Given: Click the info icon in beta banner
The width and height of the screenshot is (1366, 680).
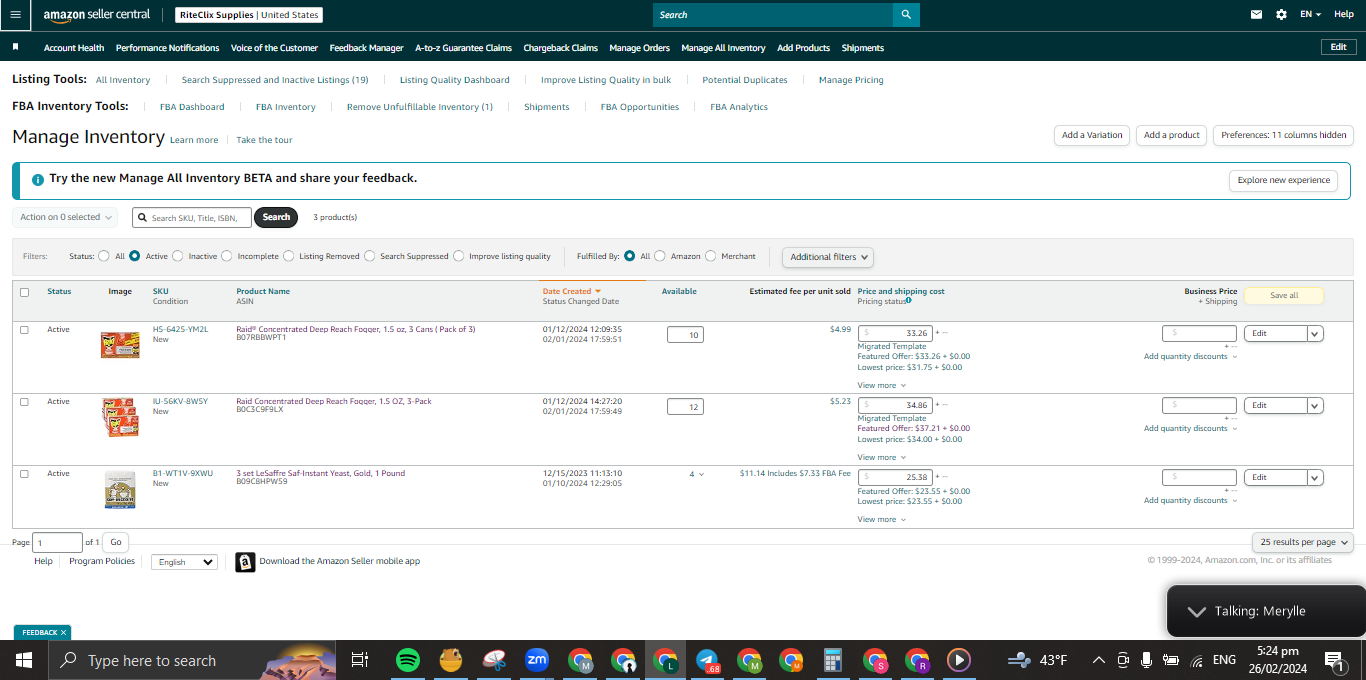Looking at the screenshot, I should [38, 180].
